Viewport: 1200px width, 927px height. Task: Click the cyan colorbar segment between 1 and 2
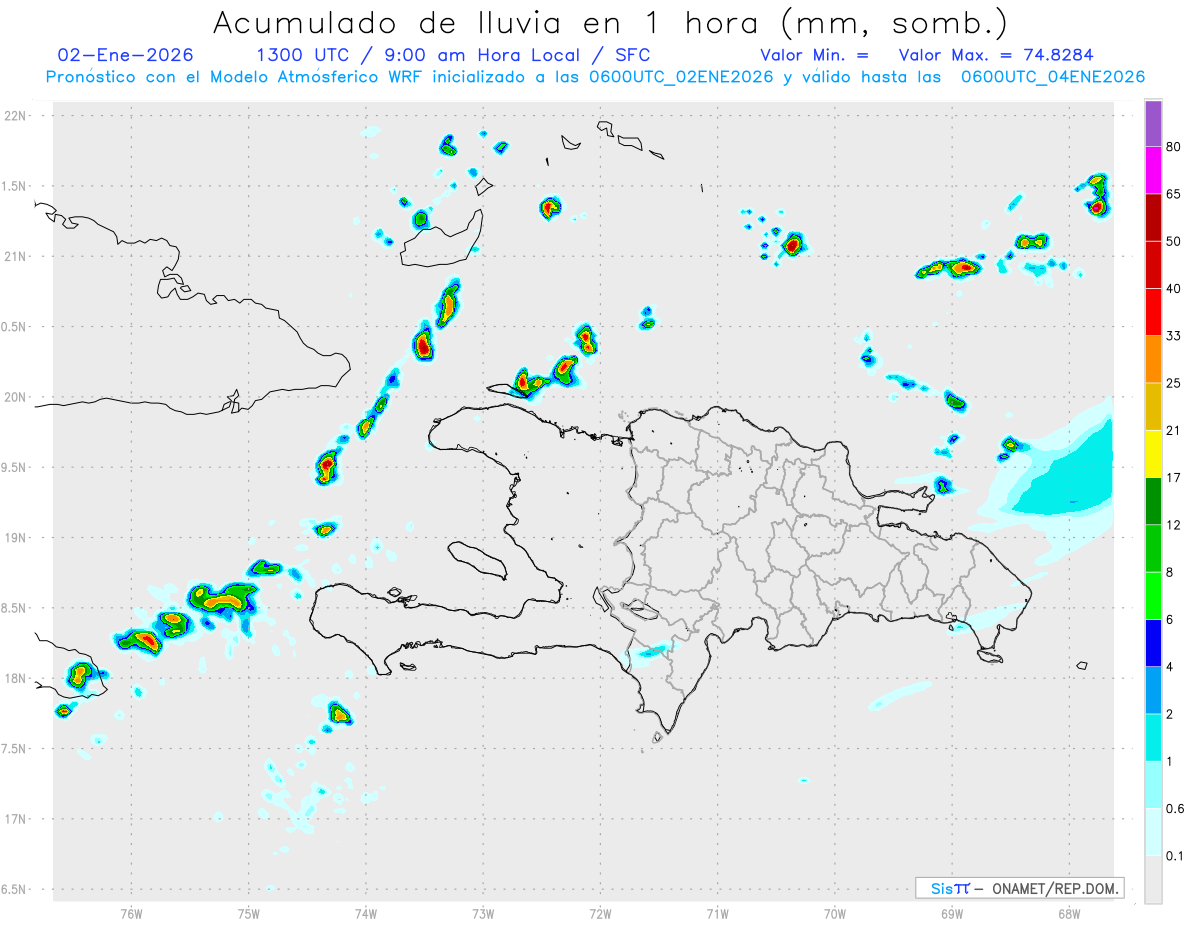[1153, 736]
